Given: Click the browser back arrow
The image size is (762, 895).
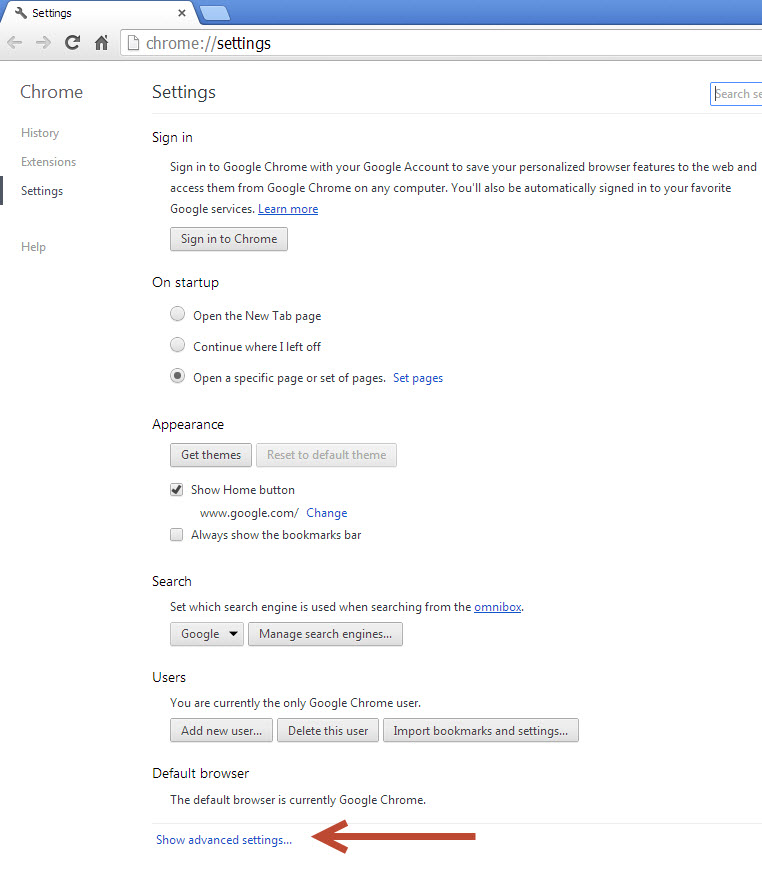Looking at the screenshot, I should (15, 43).
